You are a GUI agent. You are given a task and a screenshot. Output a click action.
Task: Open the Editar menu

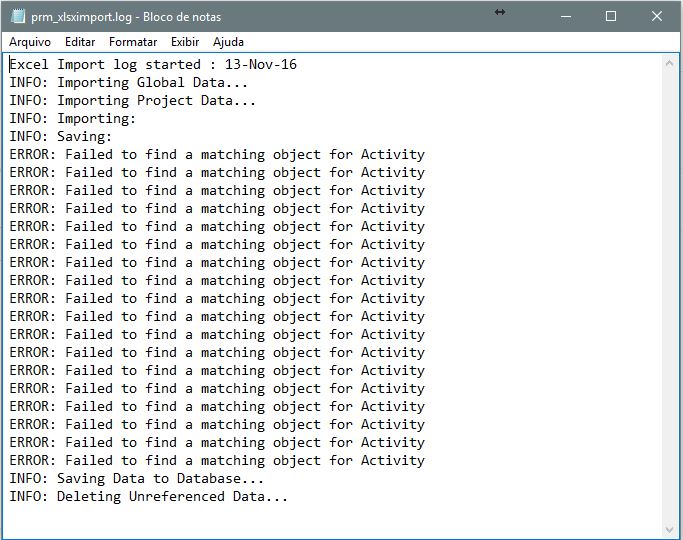80,42
